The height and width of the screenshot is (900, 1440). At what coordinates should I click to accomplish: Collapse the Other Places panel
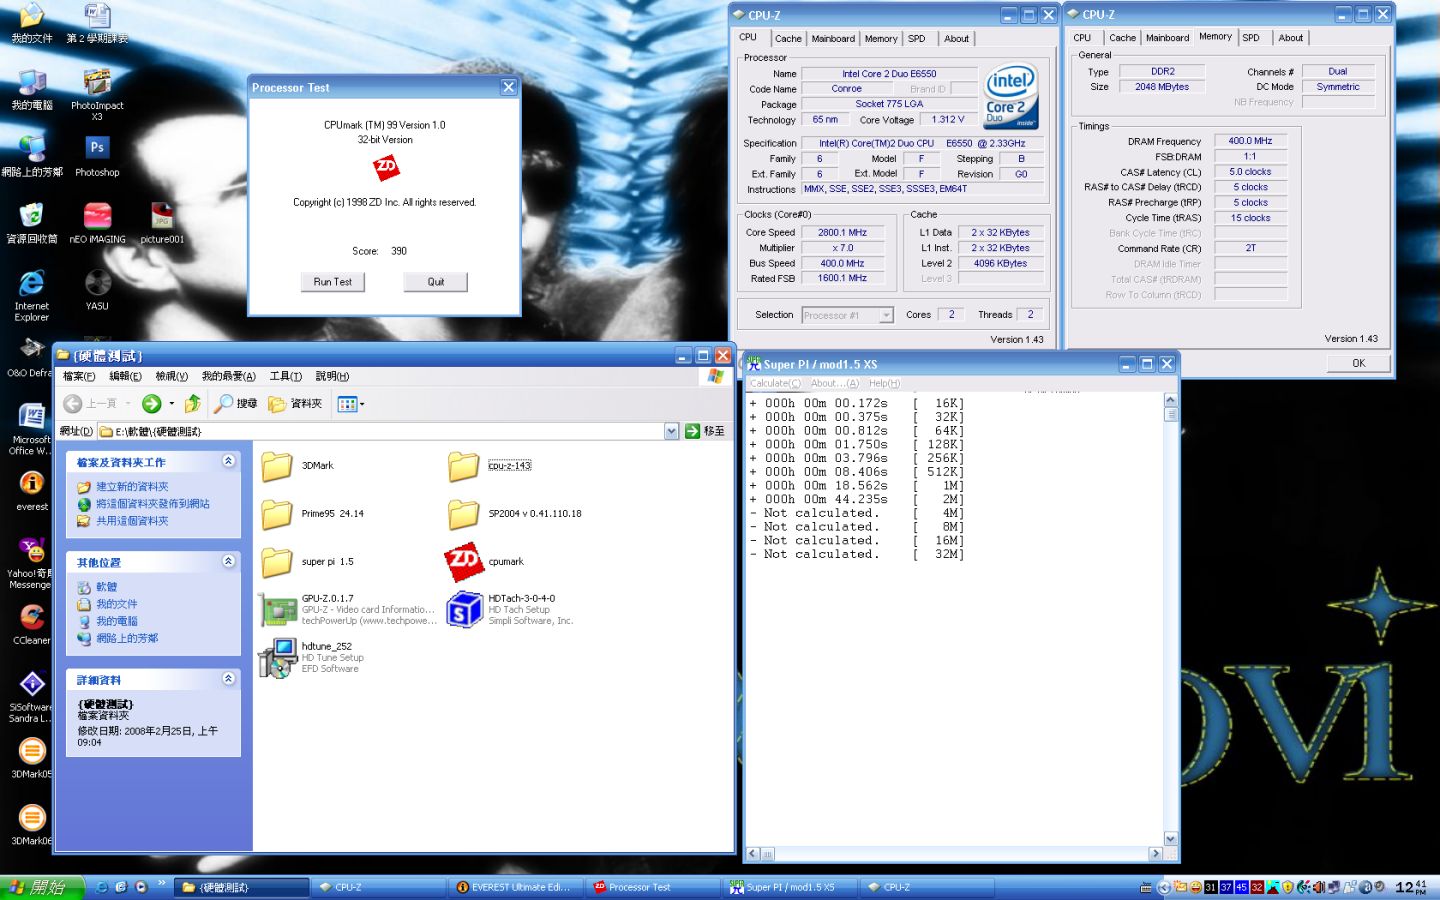pyautogui.click(x=228, y=561)
